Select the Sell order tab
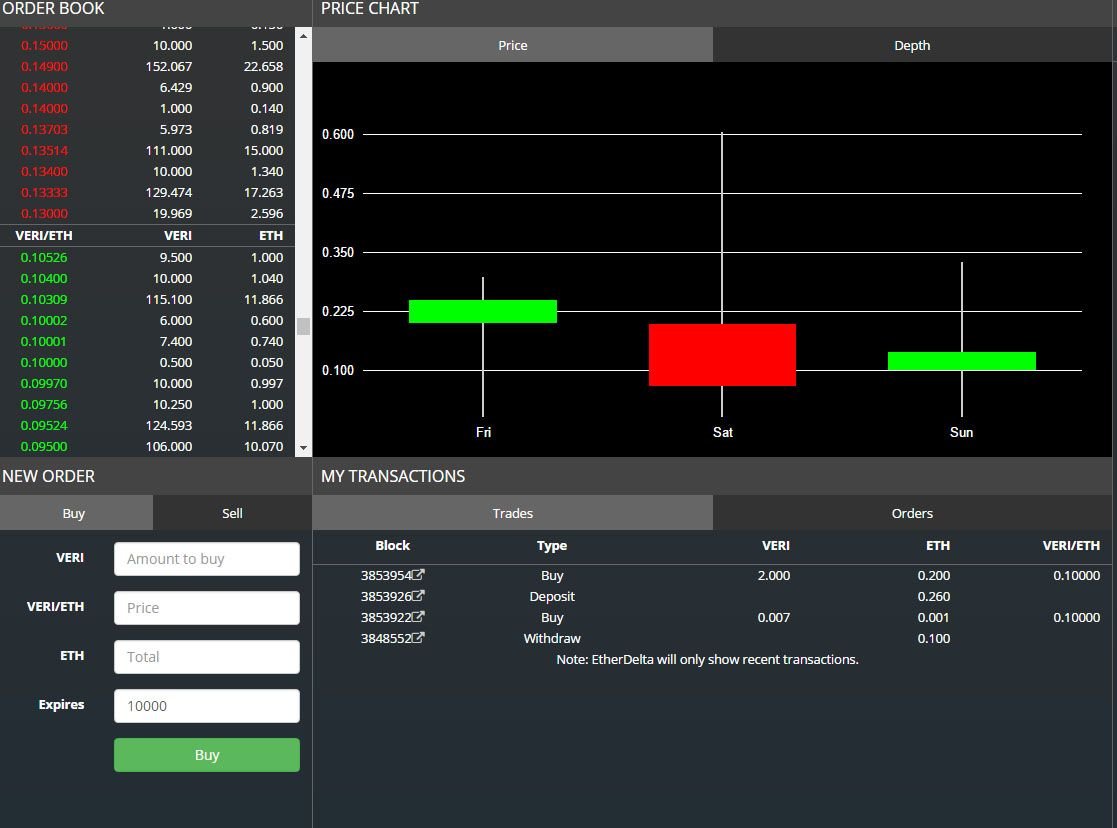 pyautogui.click(x=232, y=513)
